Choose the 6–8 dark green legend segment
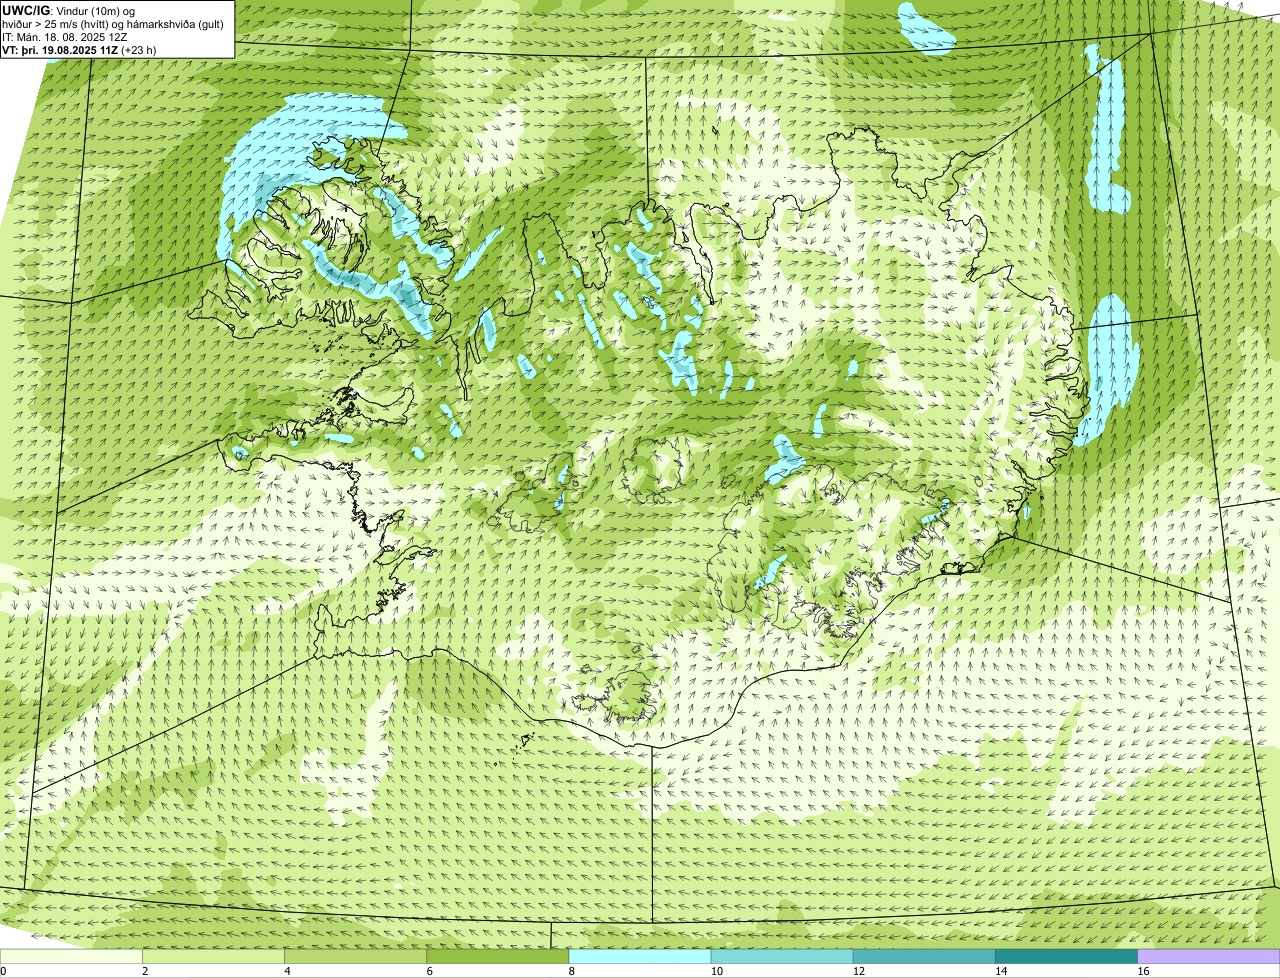The width and height of the screenshot is (1280, 978). point(498,956)
